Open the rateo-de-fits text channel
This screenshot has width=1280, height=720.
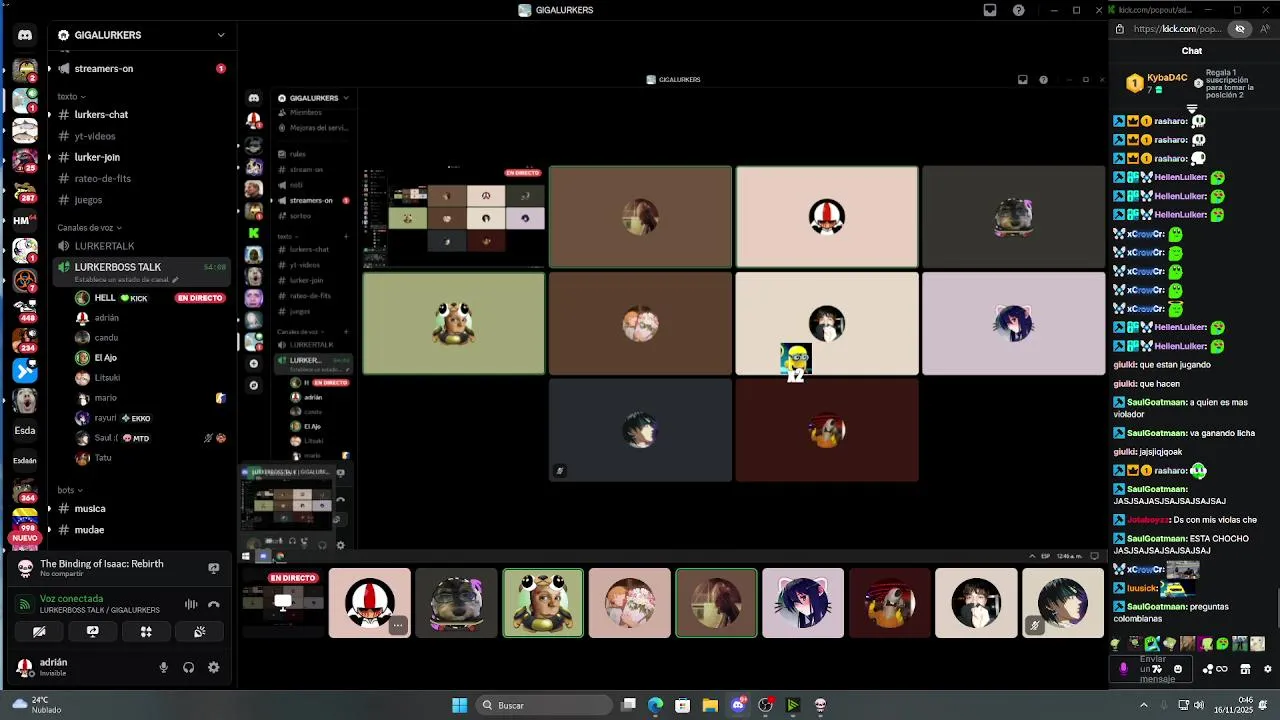pyautogui.click(x=139, y=179)
